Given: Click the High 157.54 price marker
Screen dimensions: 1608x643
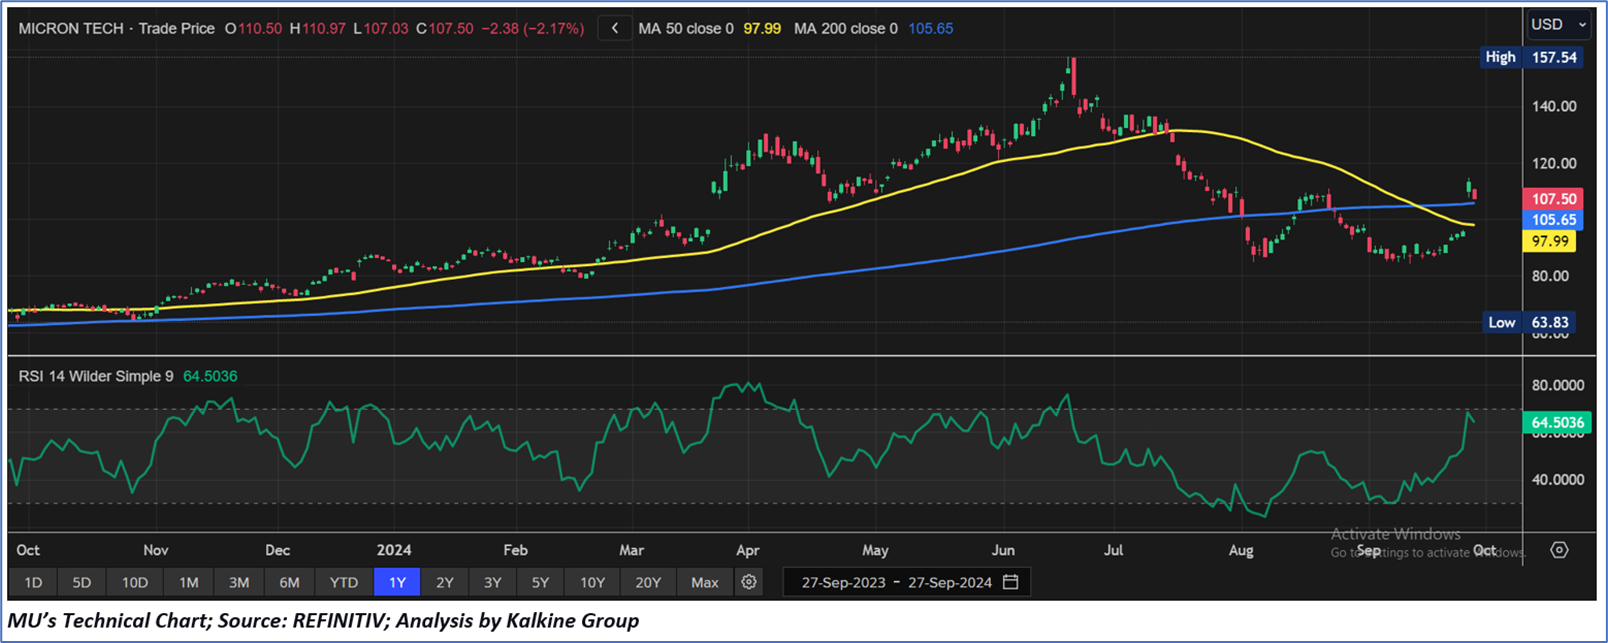Looking at the screenshot, I should pyautogui.click(x=1532, y=57).
